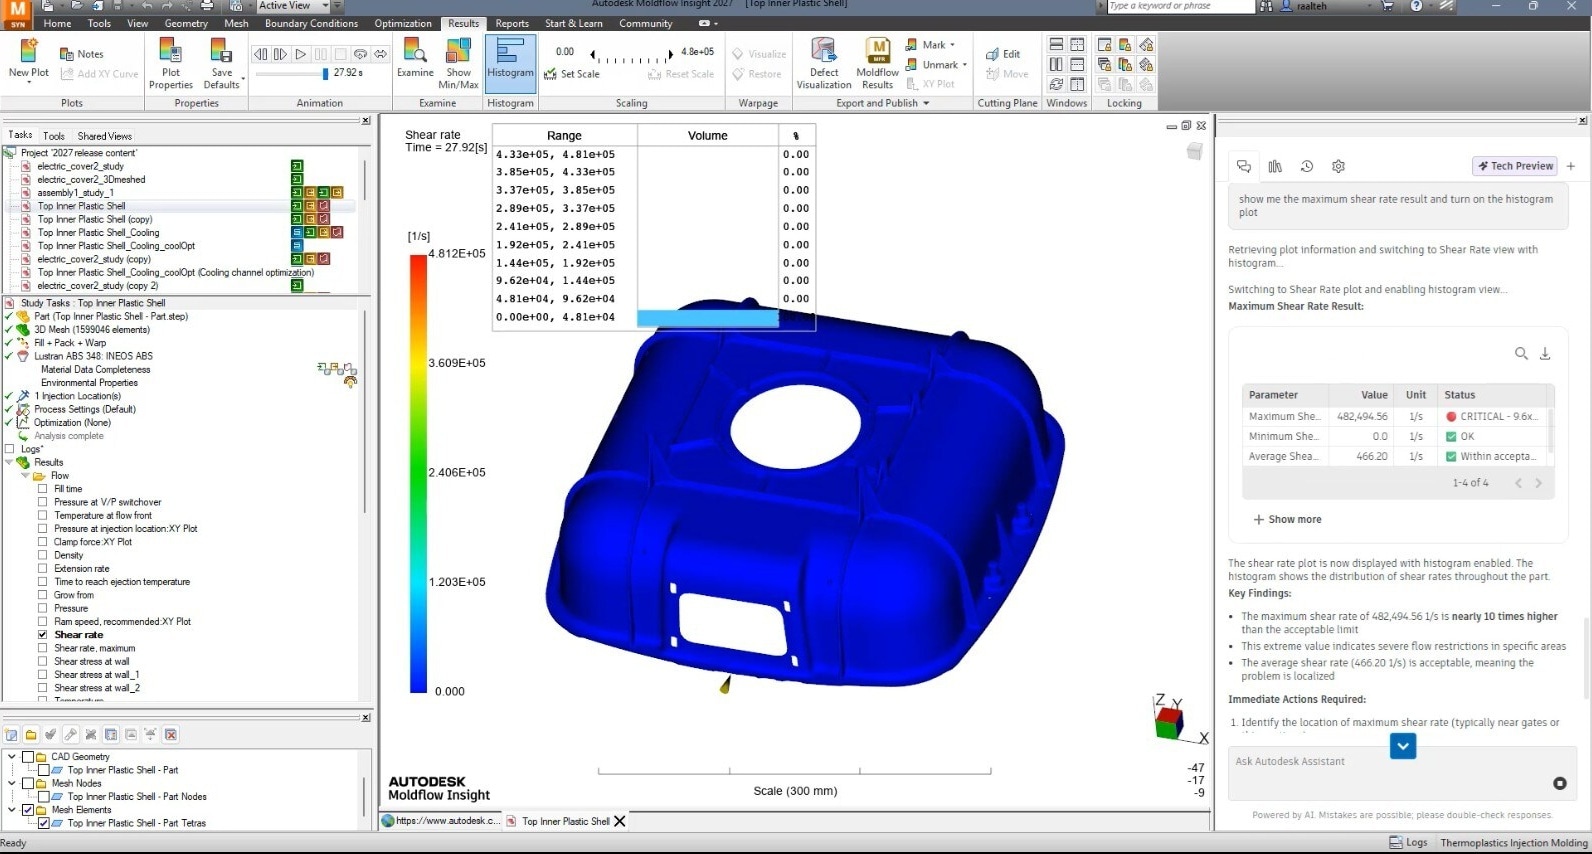Open the Logs status bar button
Screen dimensions: 1592x854
point(1408,843)
